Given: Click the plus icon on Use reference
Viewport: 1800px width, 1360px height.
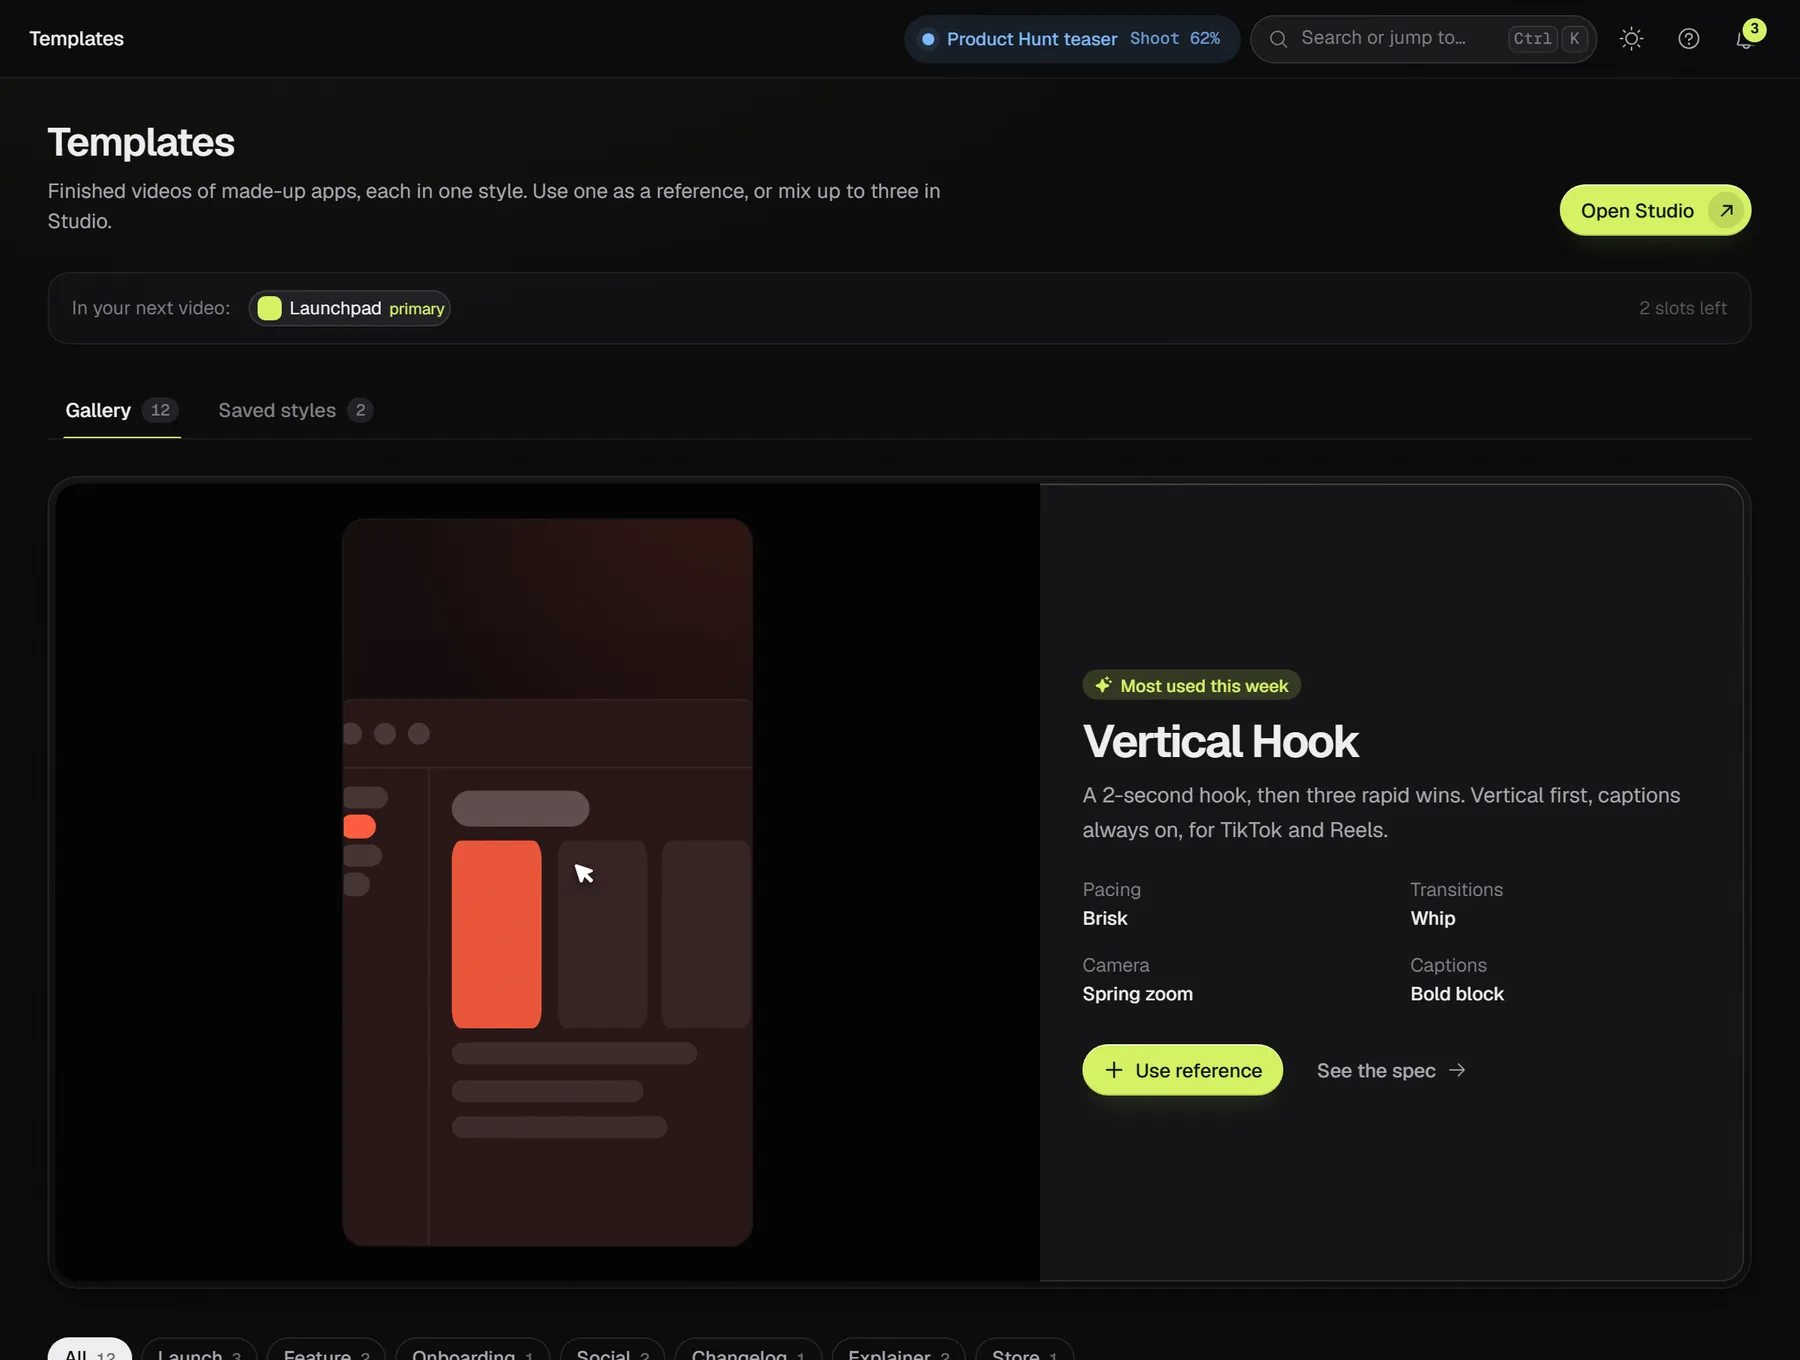Looking at the screenshot, I should pos(1113,1070).
